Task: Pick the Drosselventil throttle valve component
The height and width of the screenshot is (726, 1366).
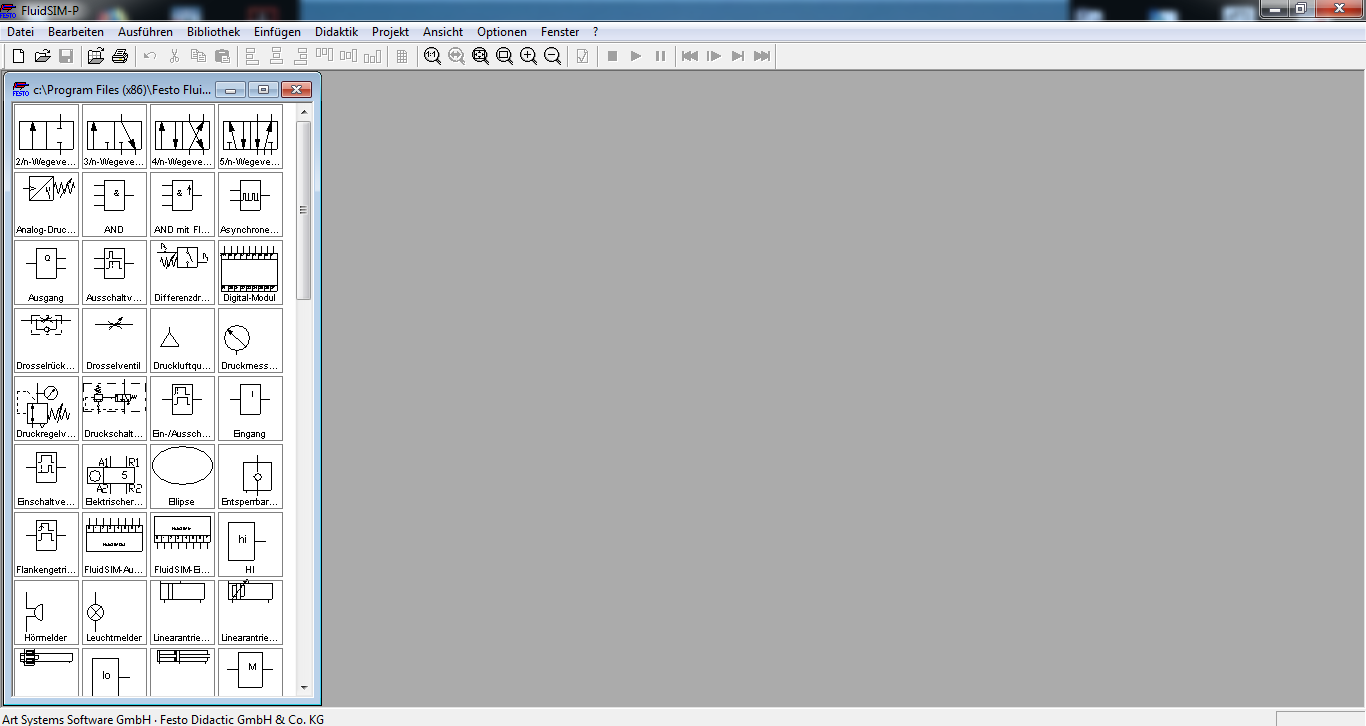Action: pyautogui.click(x=113, y=340)
